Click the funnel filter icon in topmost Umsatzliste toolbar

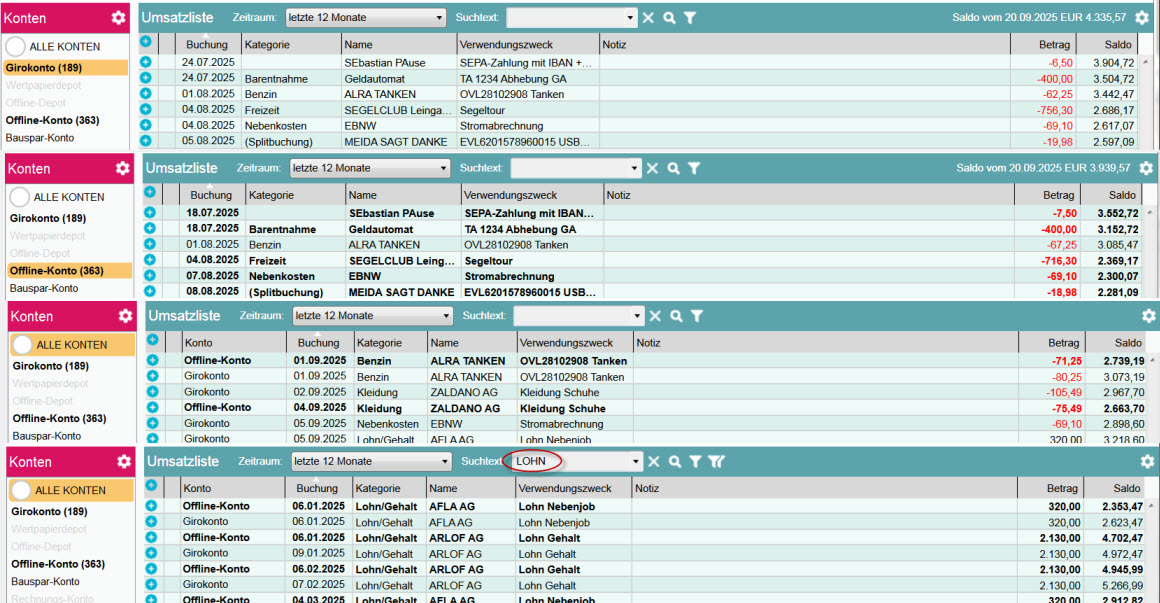pyautogui.click(x=690, y=18)
